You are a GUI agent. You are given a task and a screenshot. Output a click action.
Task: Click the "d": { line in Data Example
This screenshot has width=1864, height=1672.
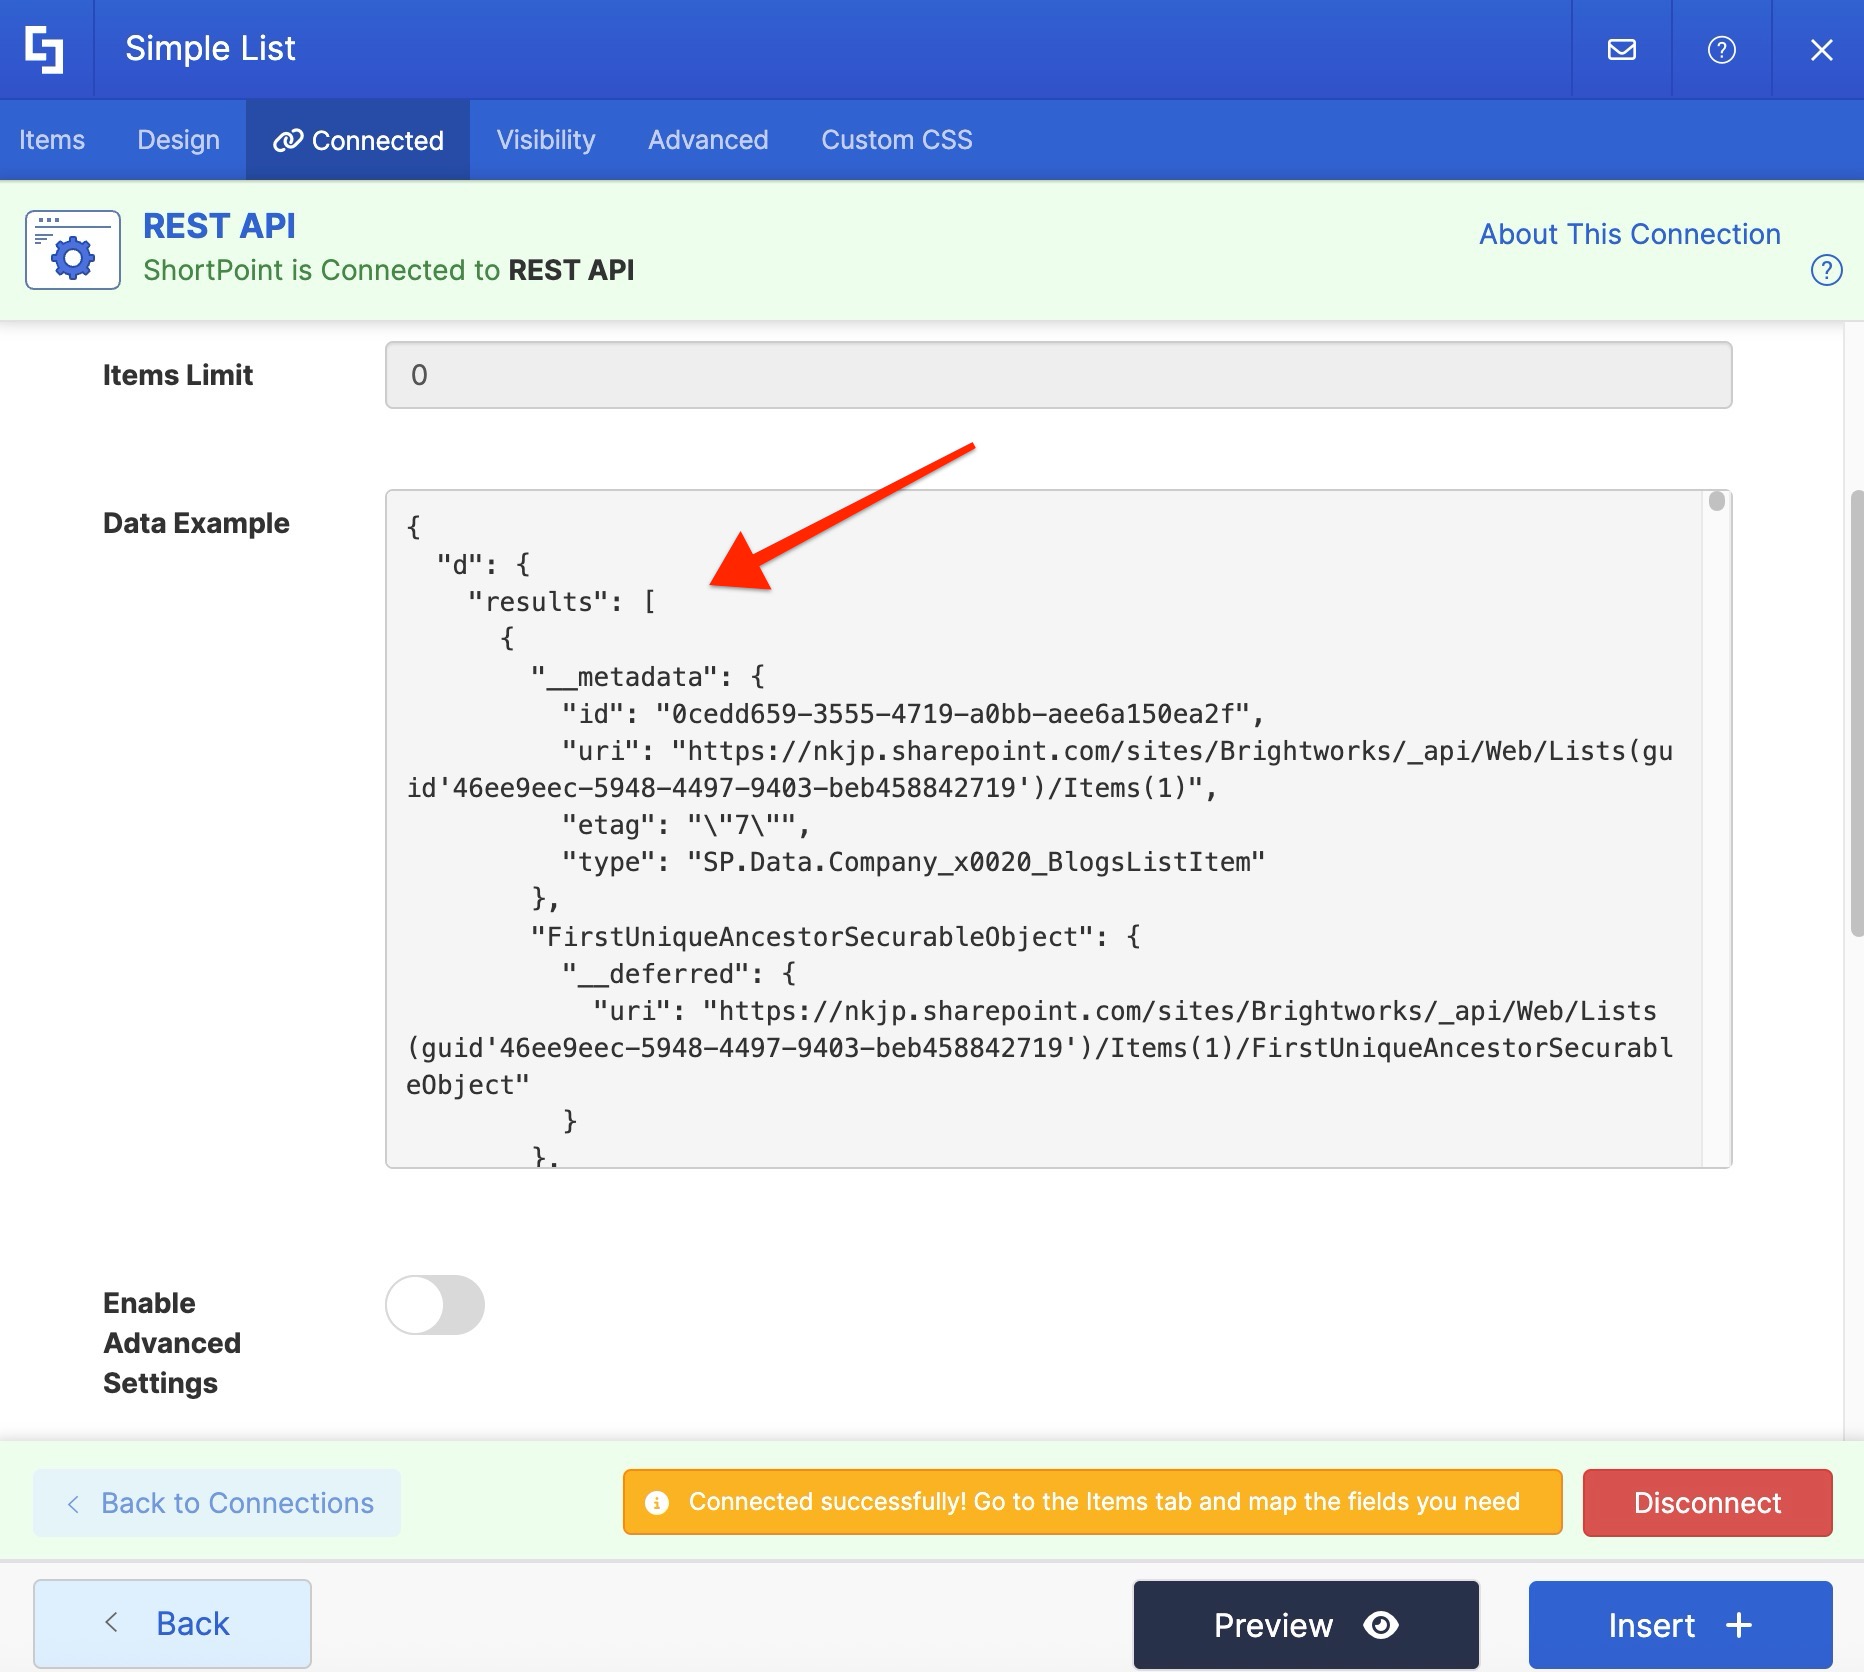point(484,565)
